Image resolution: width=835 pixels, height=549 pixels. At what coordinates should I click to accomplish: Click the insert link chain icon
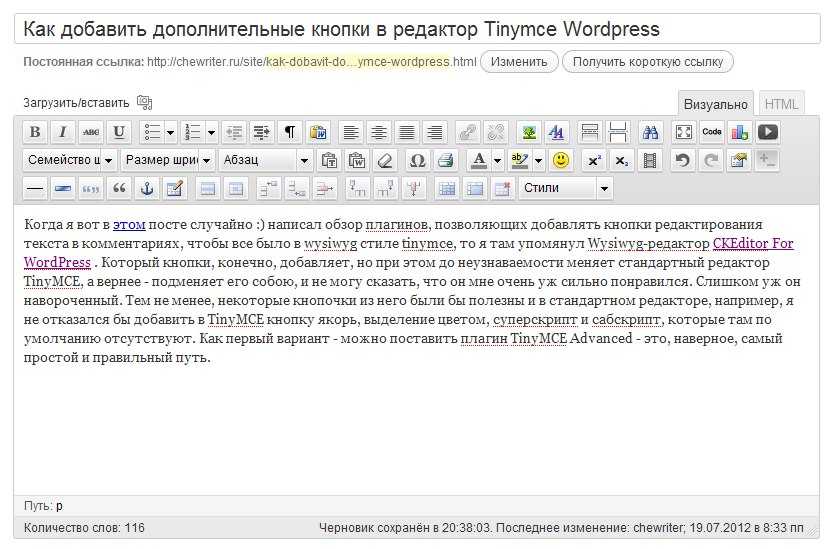[468, 132]
